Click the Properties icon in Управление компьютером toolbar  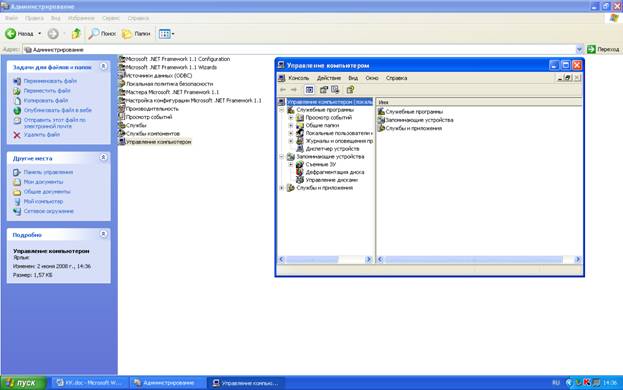324,90
